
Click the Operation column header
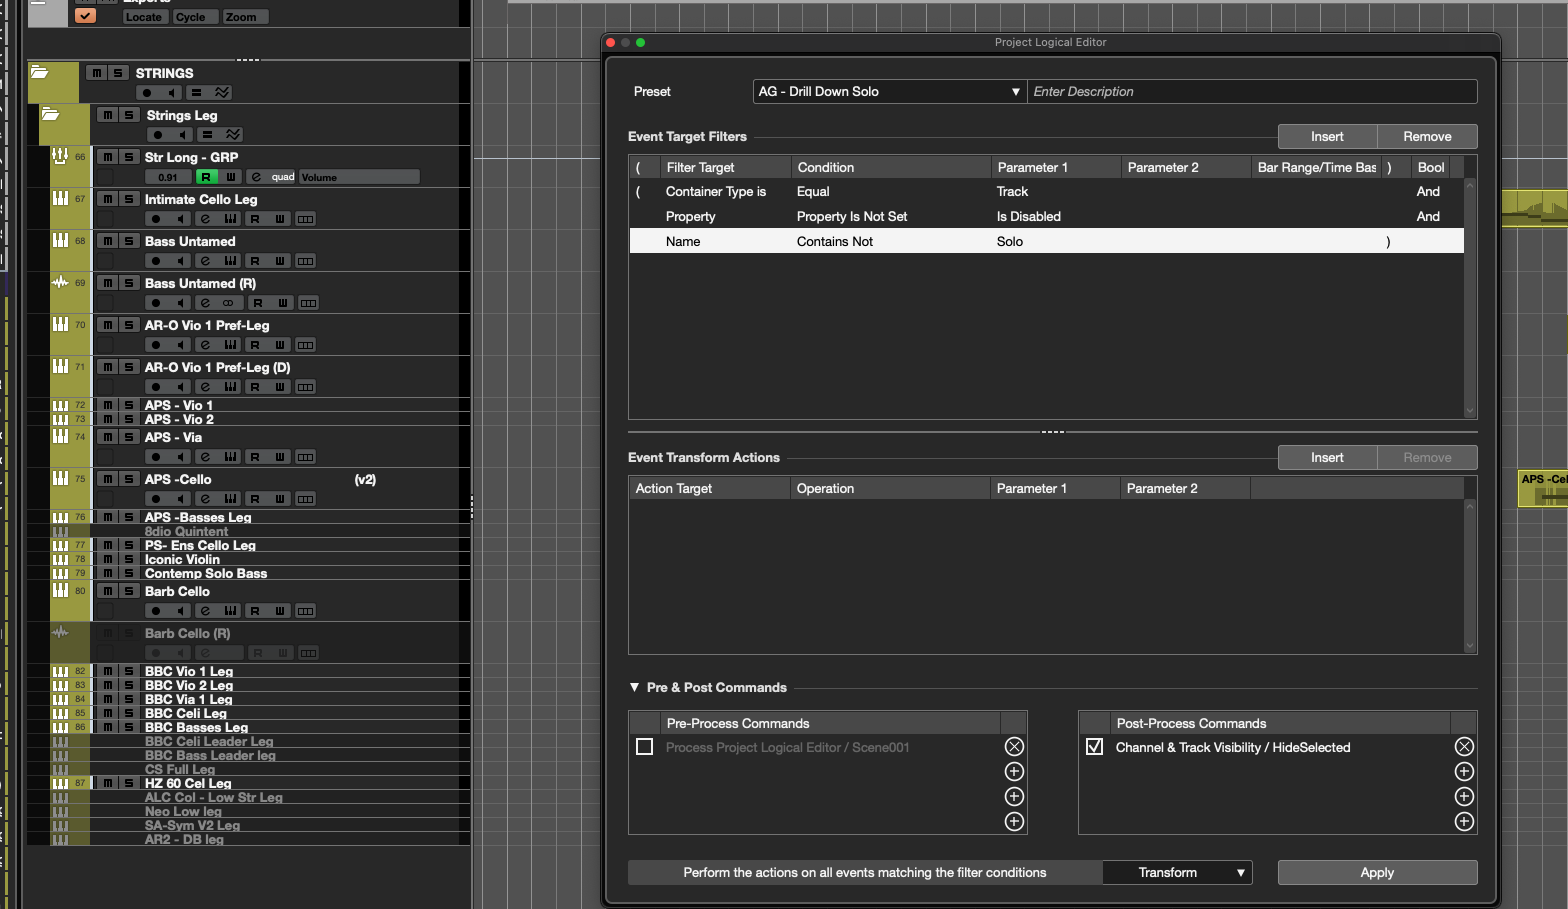tap(890, 488)
